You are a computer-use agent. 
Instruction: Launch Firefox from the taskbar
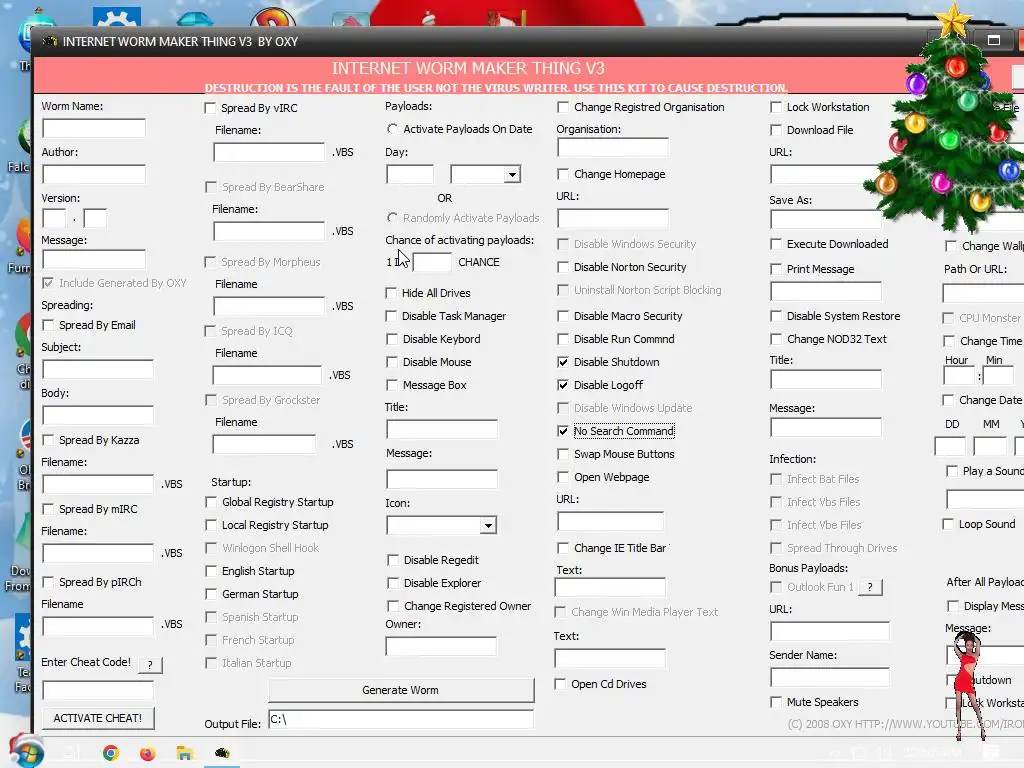148,753
